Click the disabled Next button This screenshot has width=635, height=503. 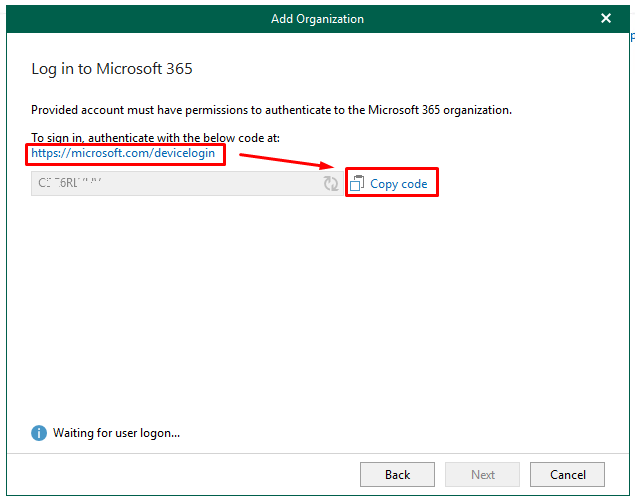point(482,474)
